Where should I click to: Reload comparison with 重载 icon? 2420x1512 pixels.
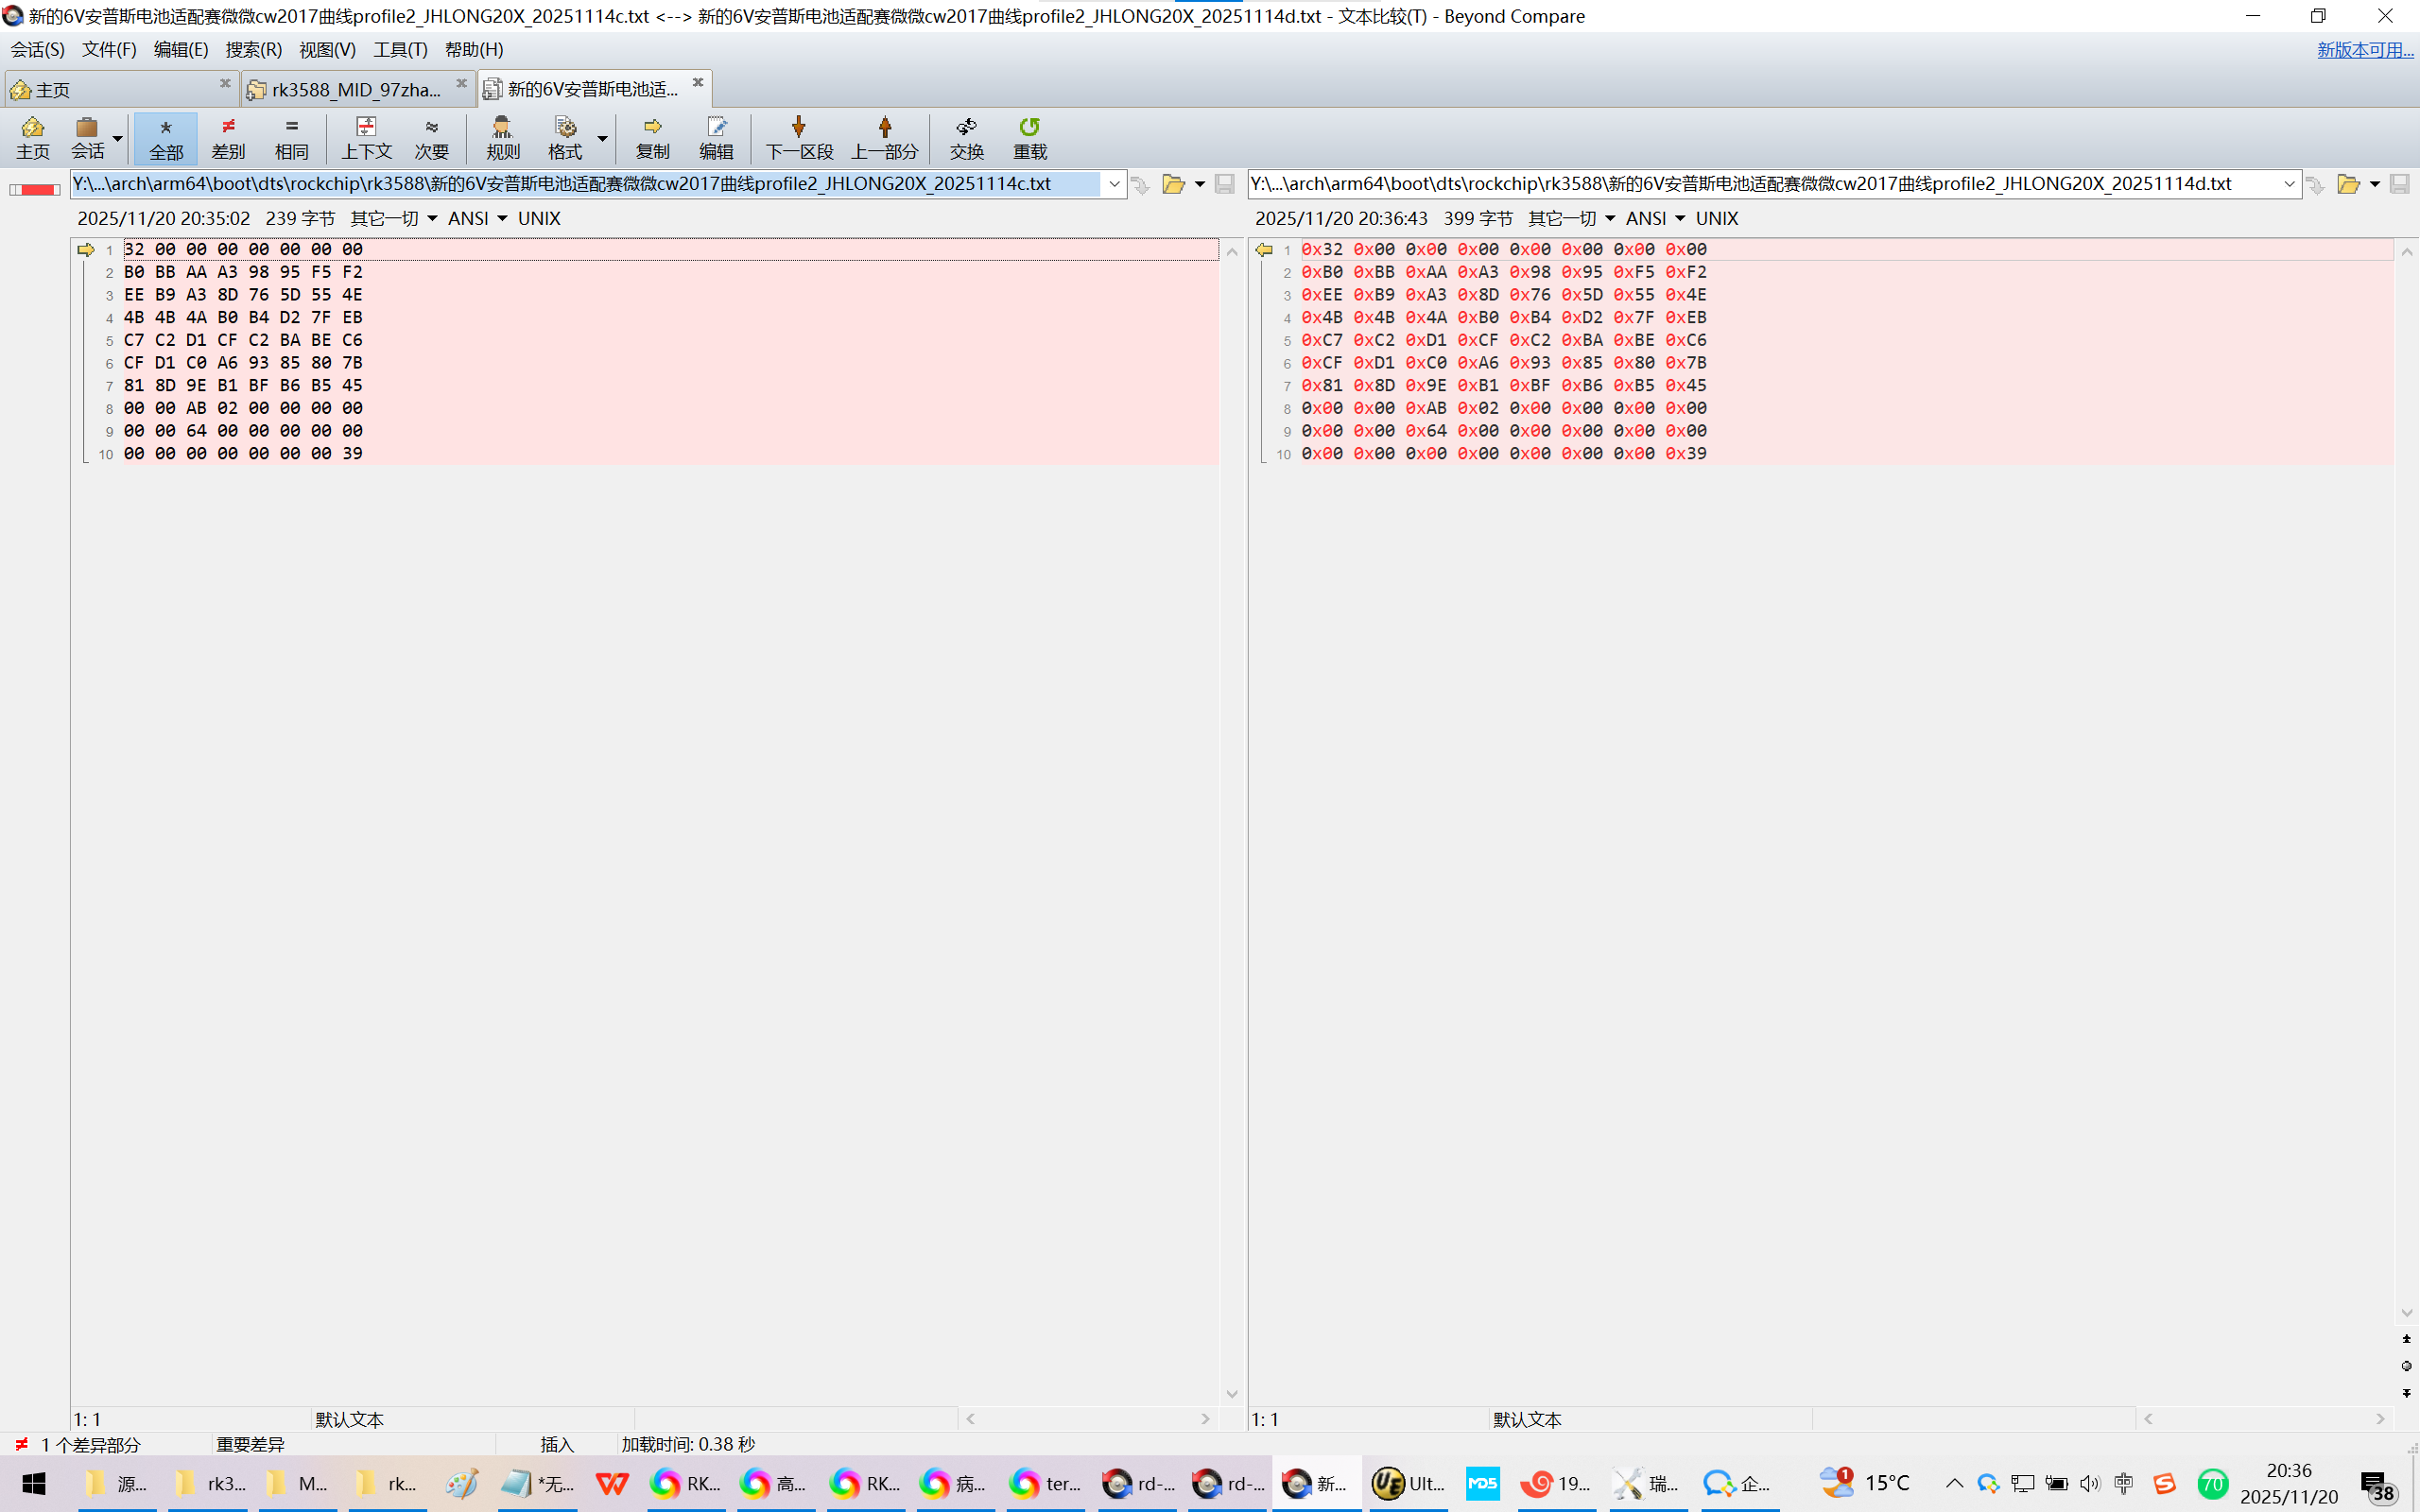coord(1029,137)
